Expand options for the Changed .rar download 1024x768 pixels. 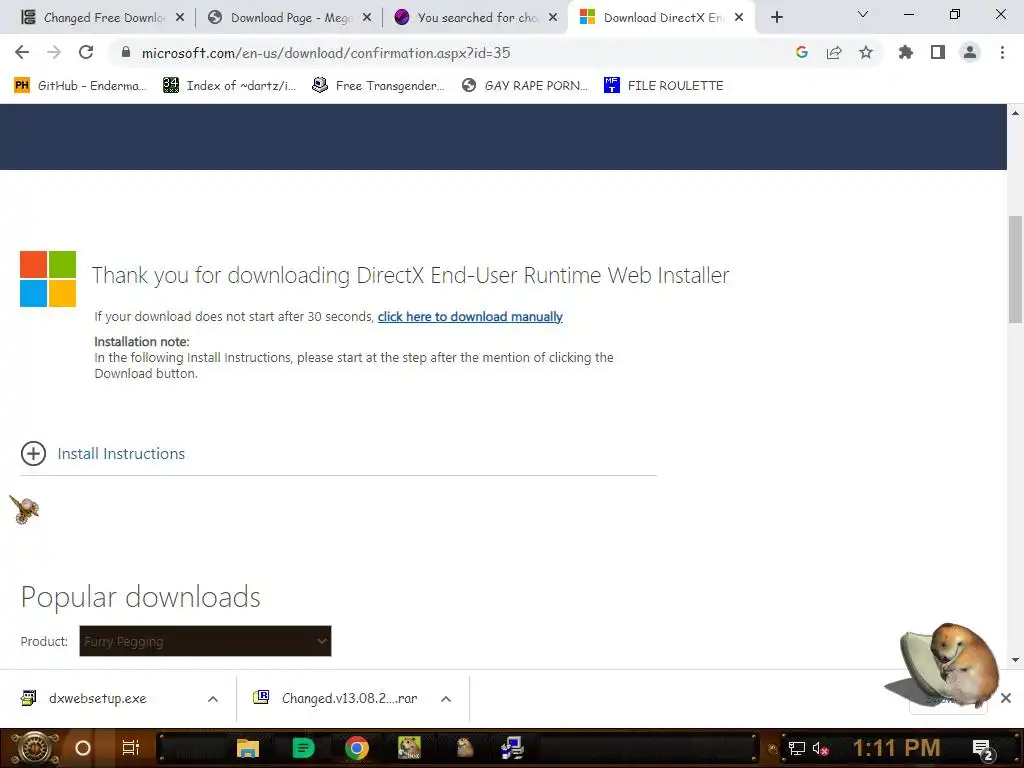coord(446,699)
